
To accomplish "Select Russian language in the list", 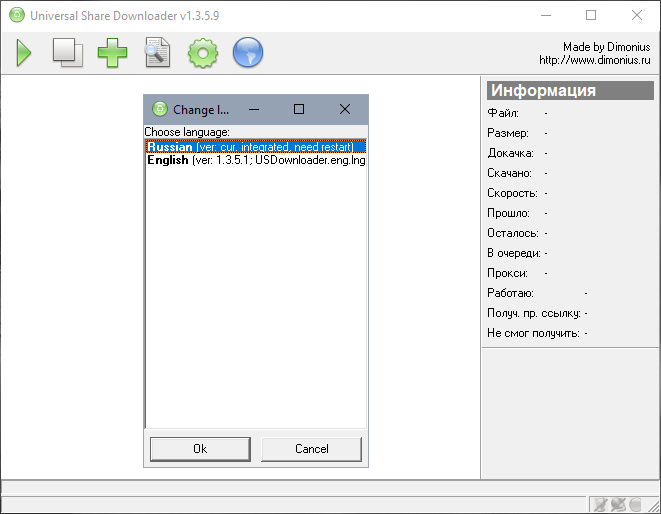I will [x=255, y=147].
